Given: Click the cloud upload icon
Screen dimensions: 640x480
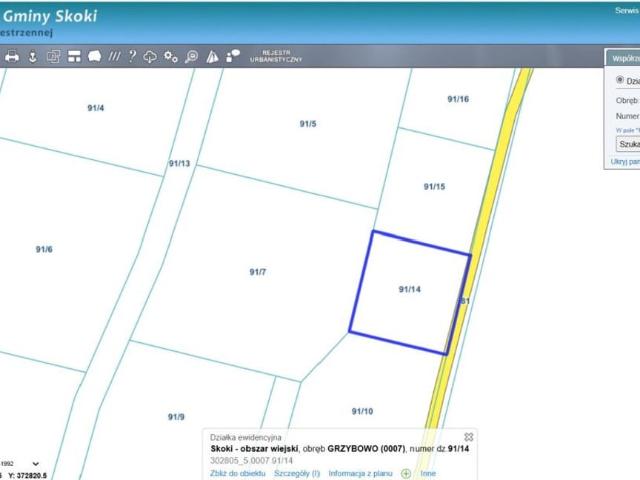Looking at the screenshot, I should 150,57.
